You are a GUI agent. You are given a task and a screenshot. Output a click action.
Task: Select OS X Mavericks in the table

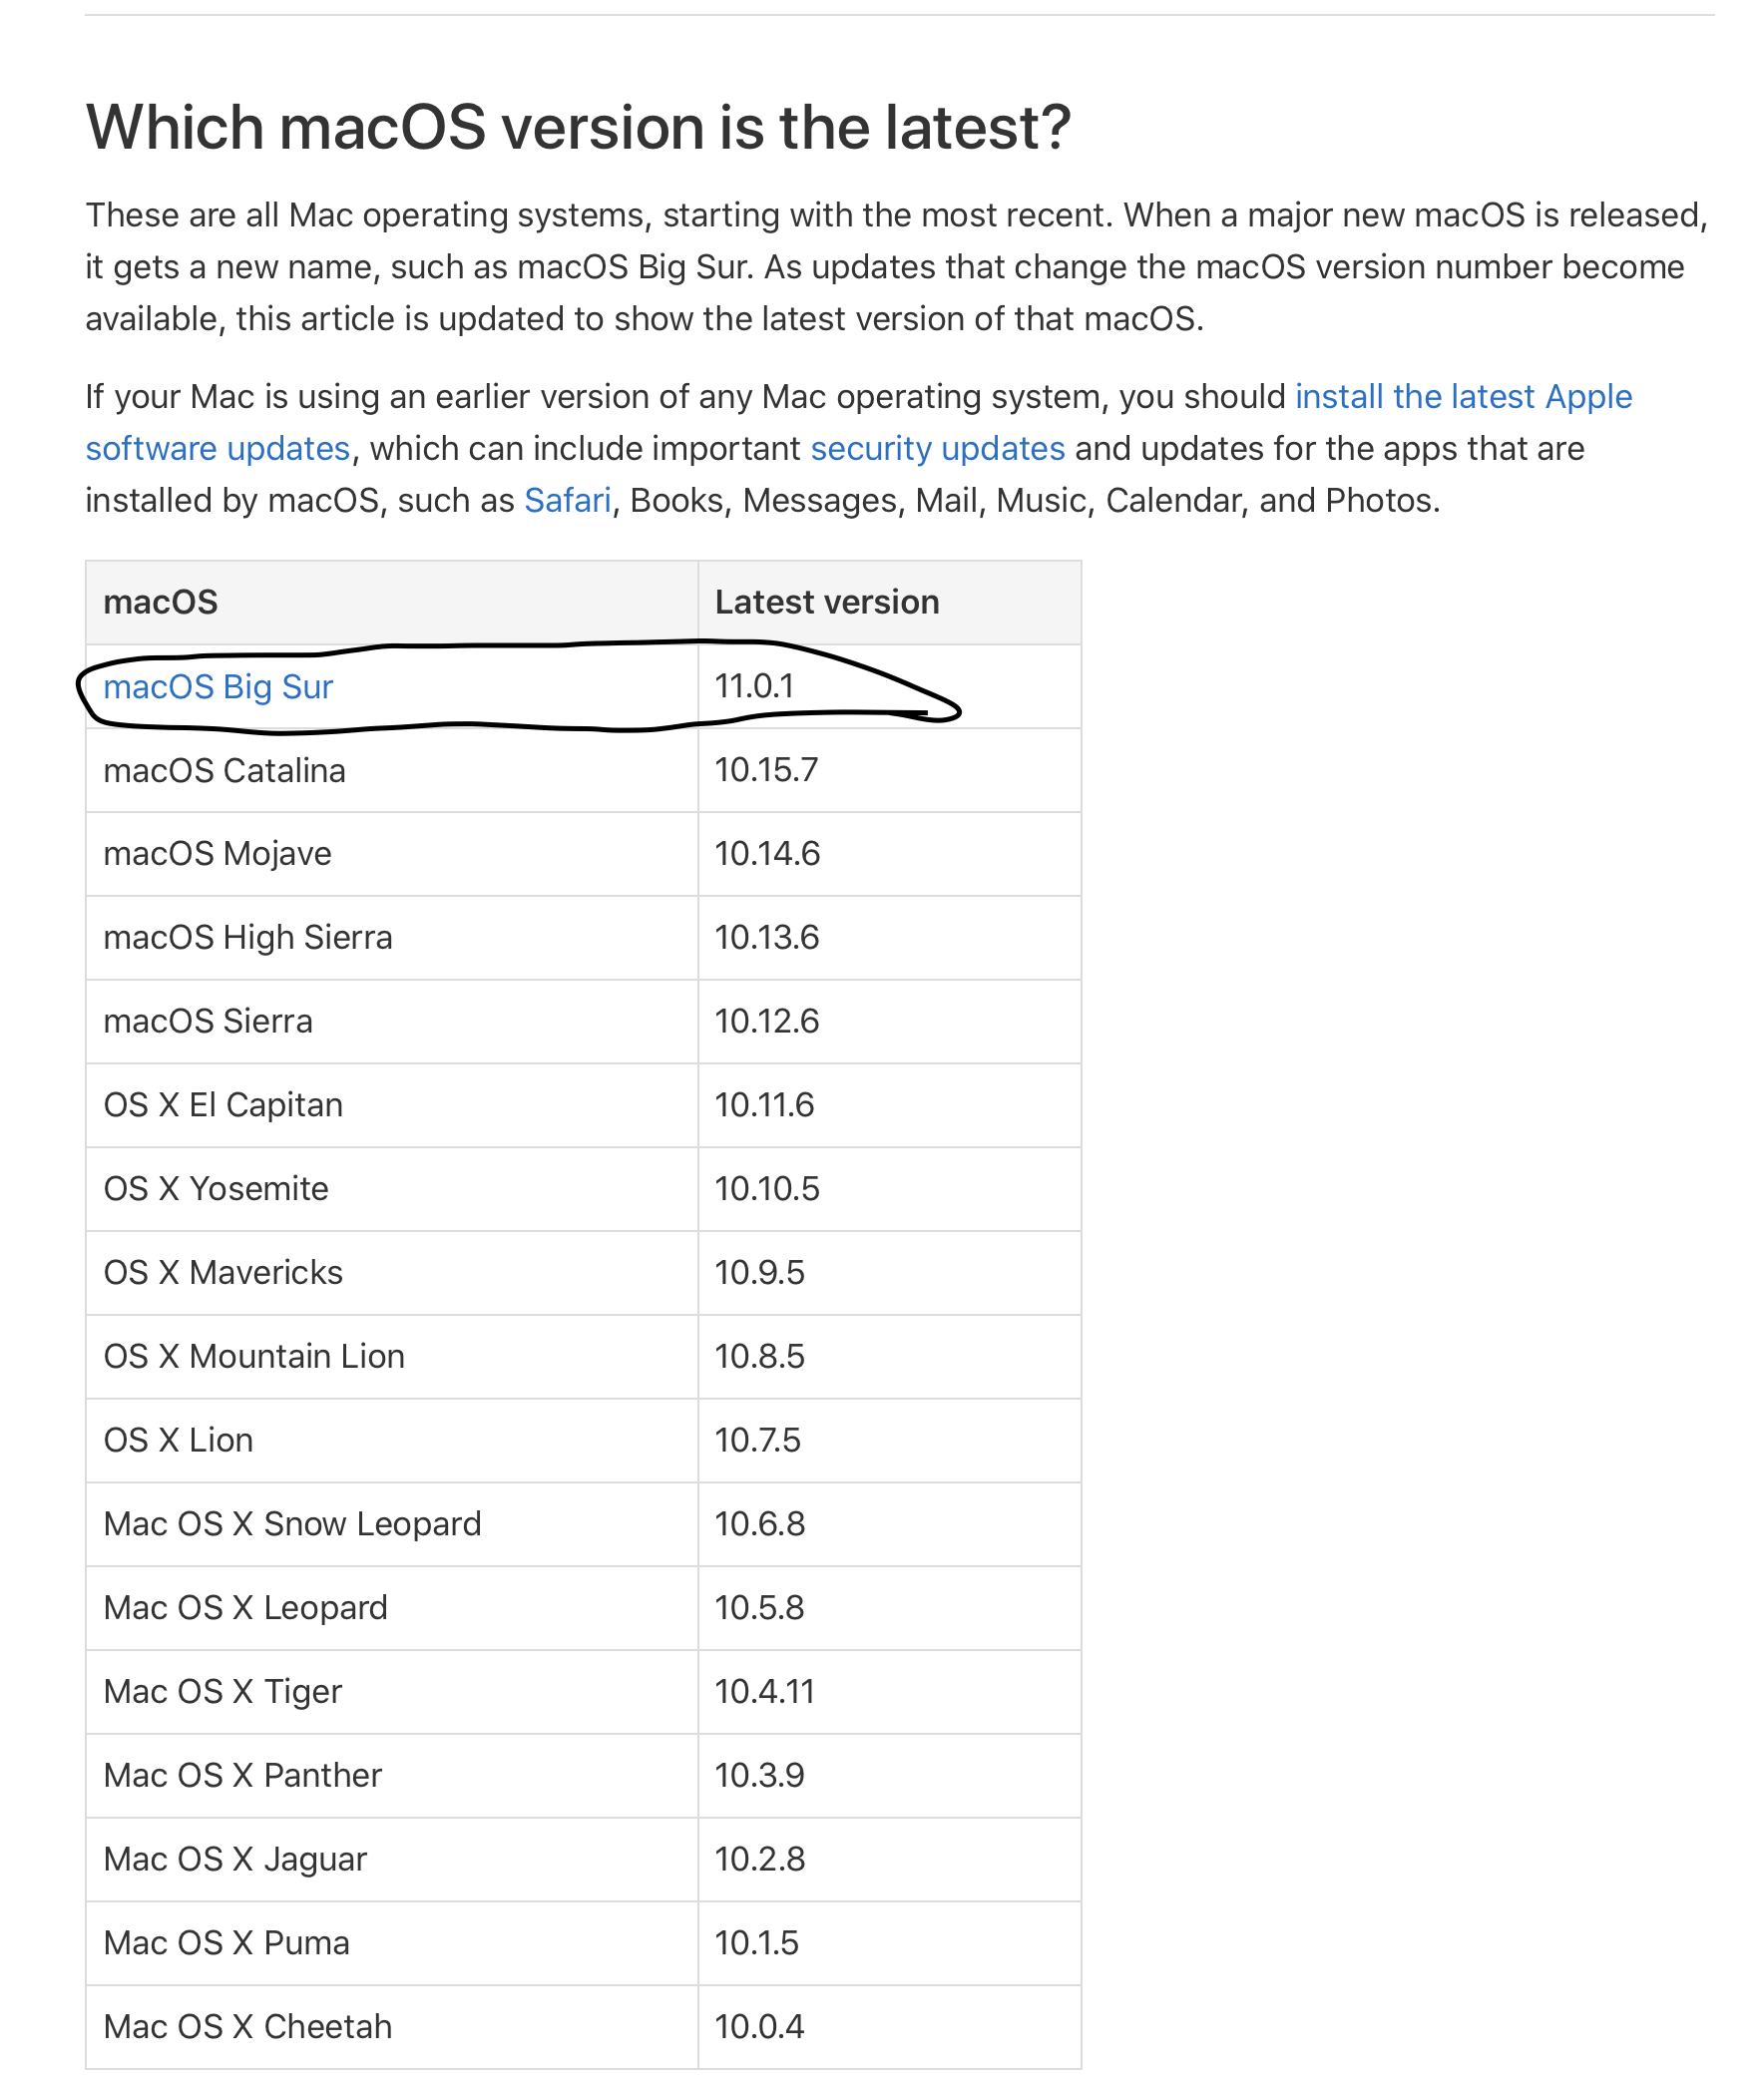tap(223, 1273)
